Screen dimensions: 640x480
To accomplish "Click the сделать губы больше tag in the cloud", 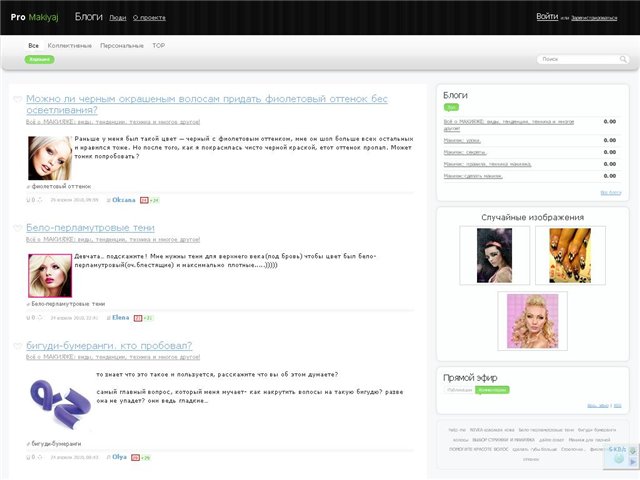I will click(534, 449).
